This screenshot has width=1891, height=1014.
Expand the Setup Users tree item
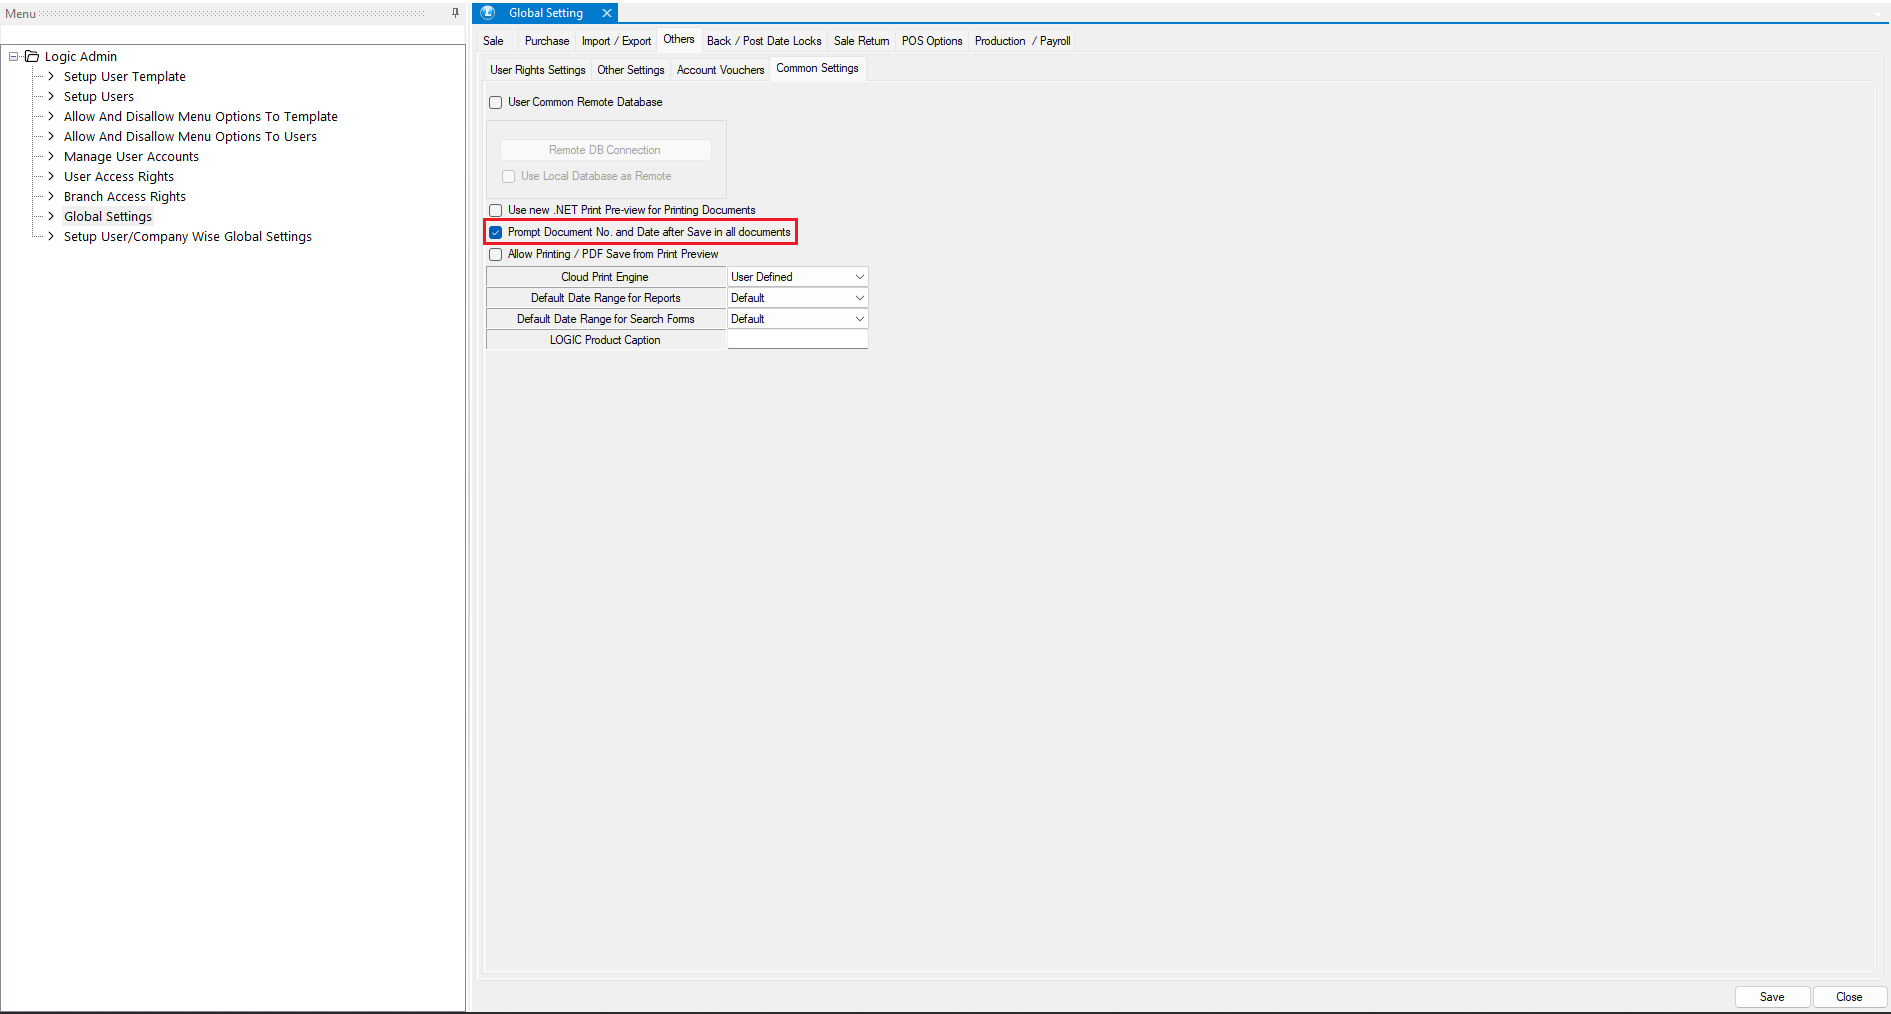click(x=51, y=97)
